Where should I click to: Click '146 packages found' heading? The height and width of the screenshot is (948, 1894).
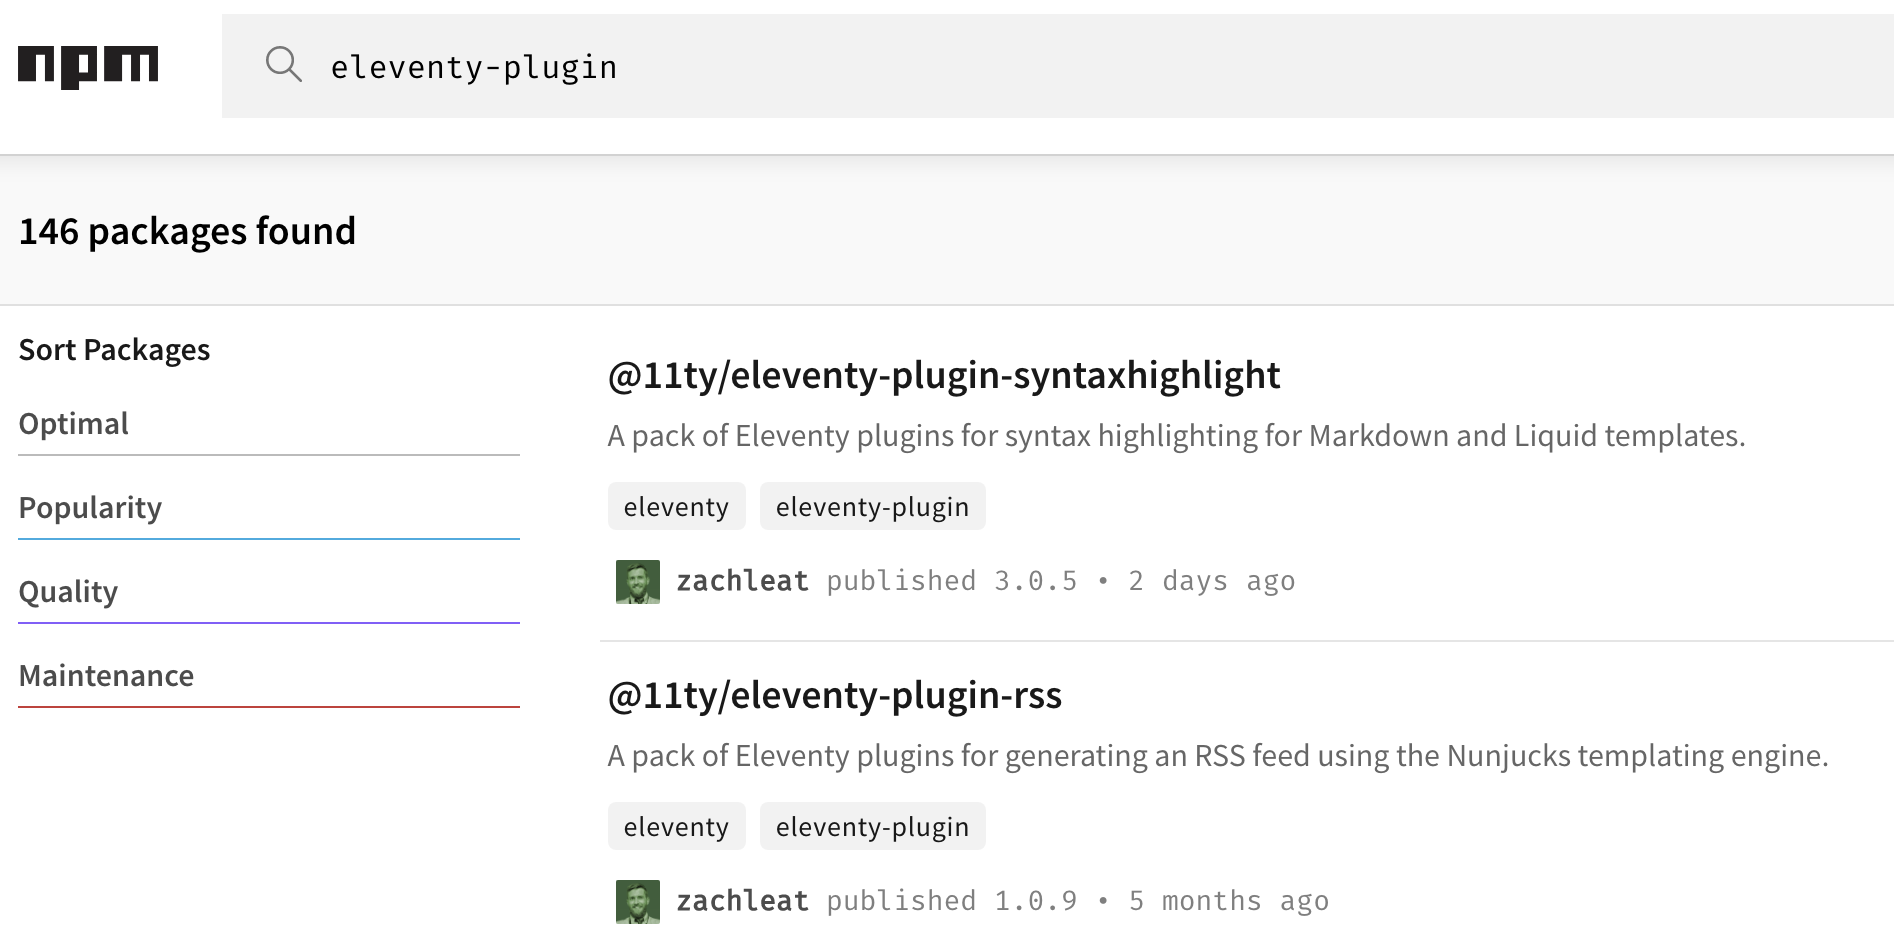[x=187, y=231]
